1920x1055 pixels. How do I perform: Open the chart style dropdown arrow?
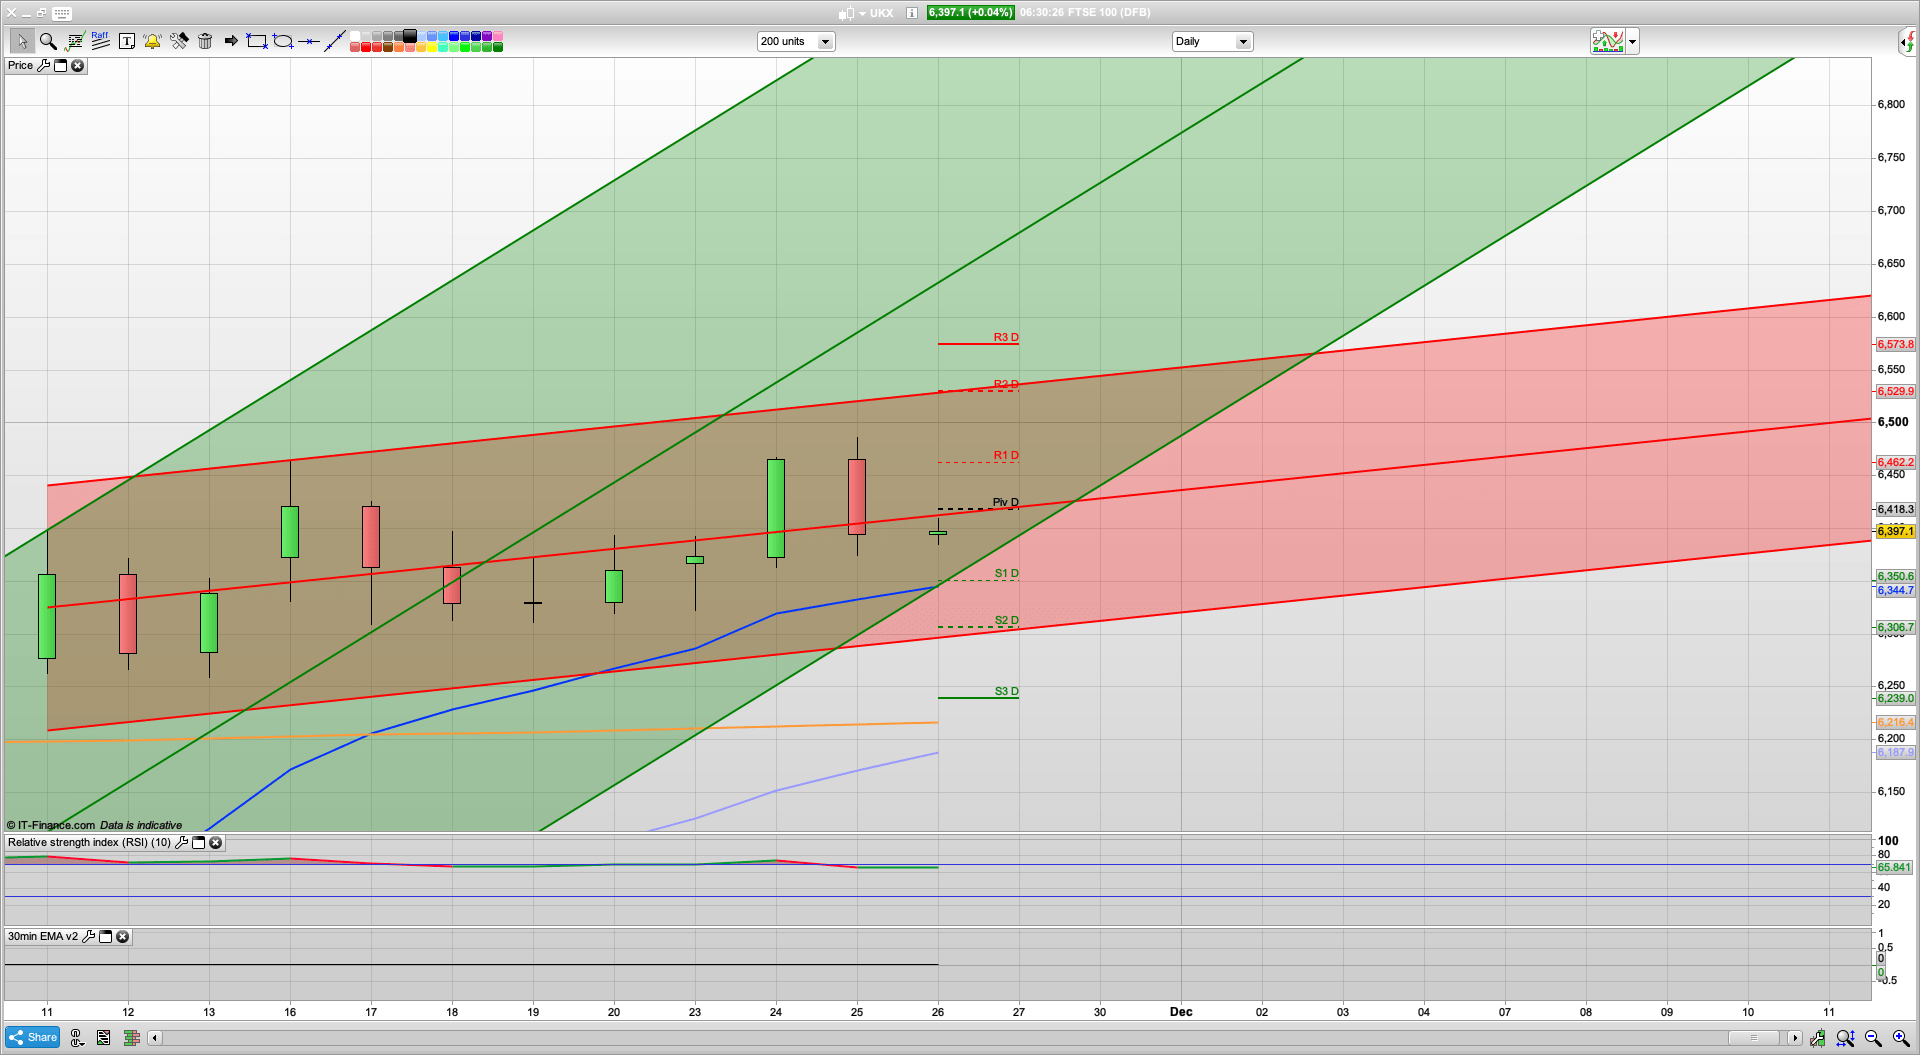click(1632, 41)
